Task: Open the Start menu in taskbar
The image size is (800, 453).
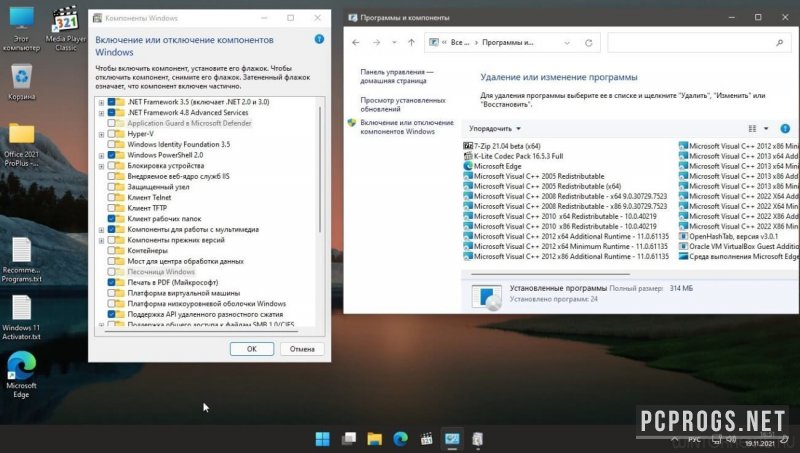Action: click(x=322, y=439)
